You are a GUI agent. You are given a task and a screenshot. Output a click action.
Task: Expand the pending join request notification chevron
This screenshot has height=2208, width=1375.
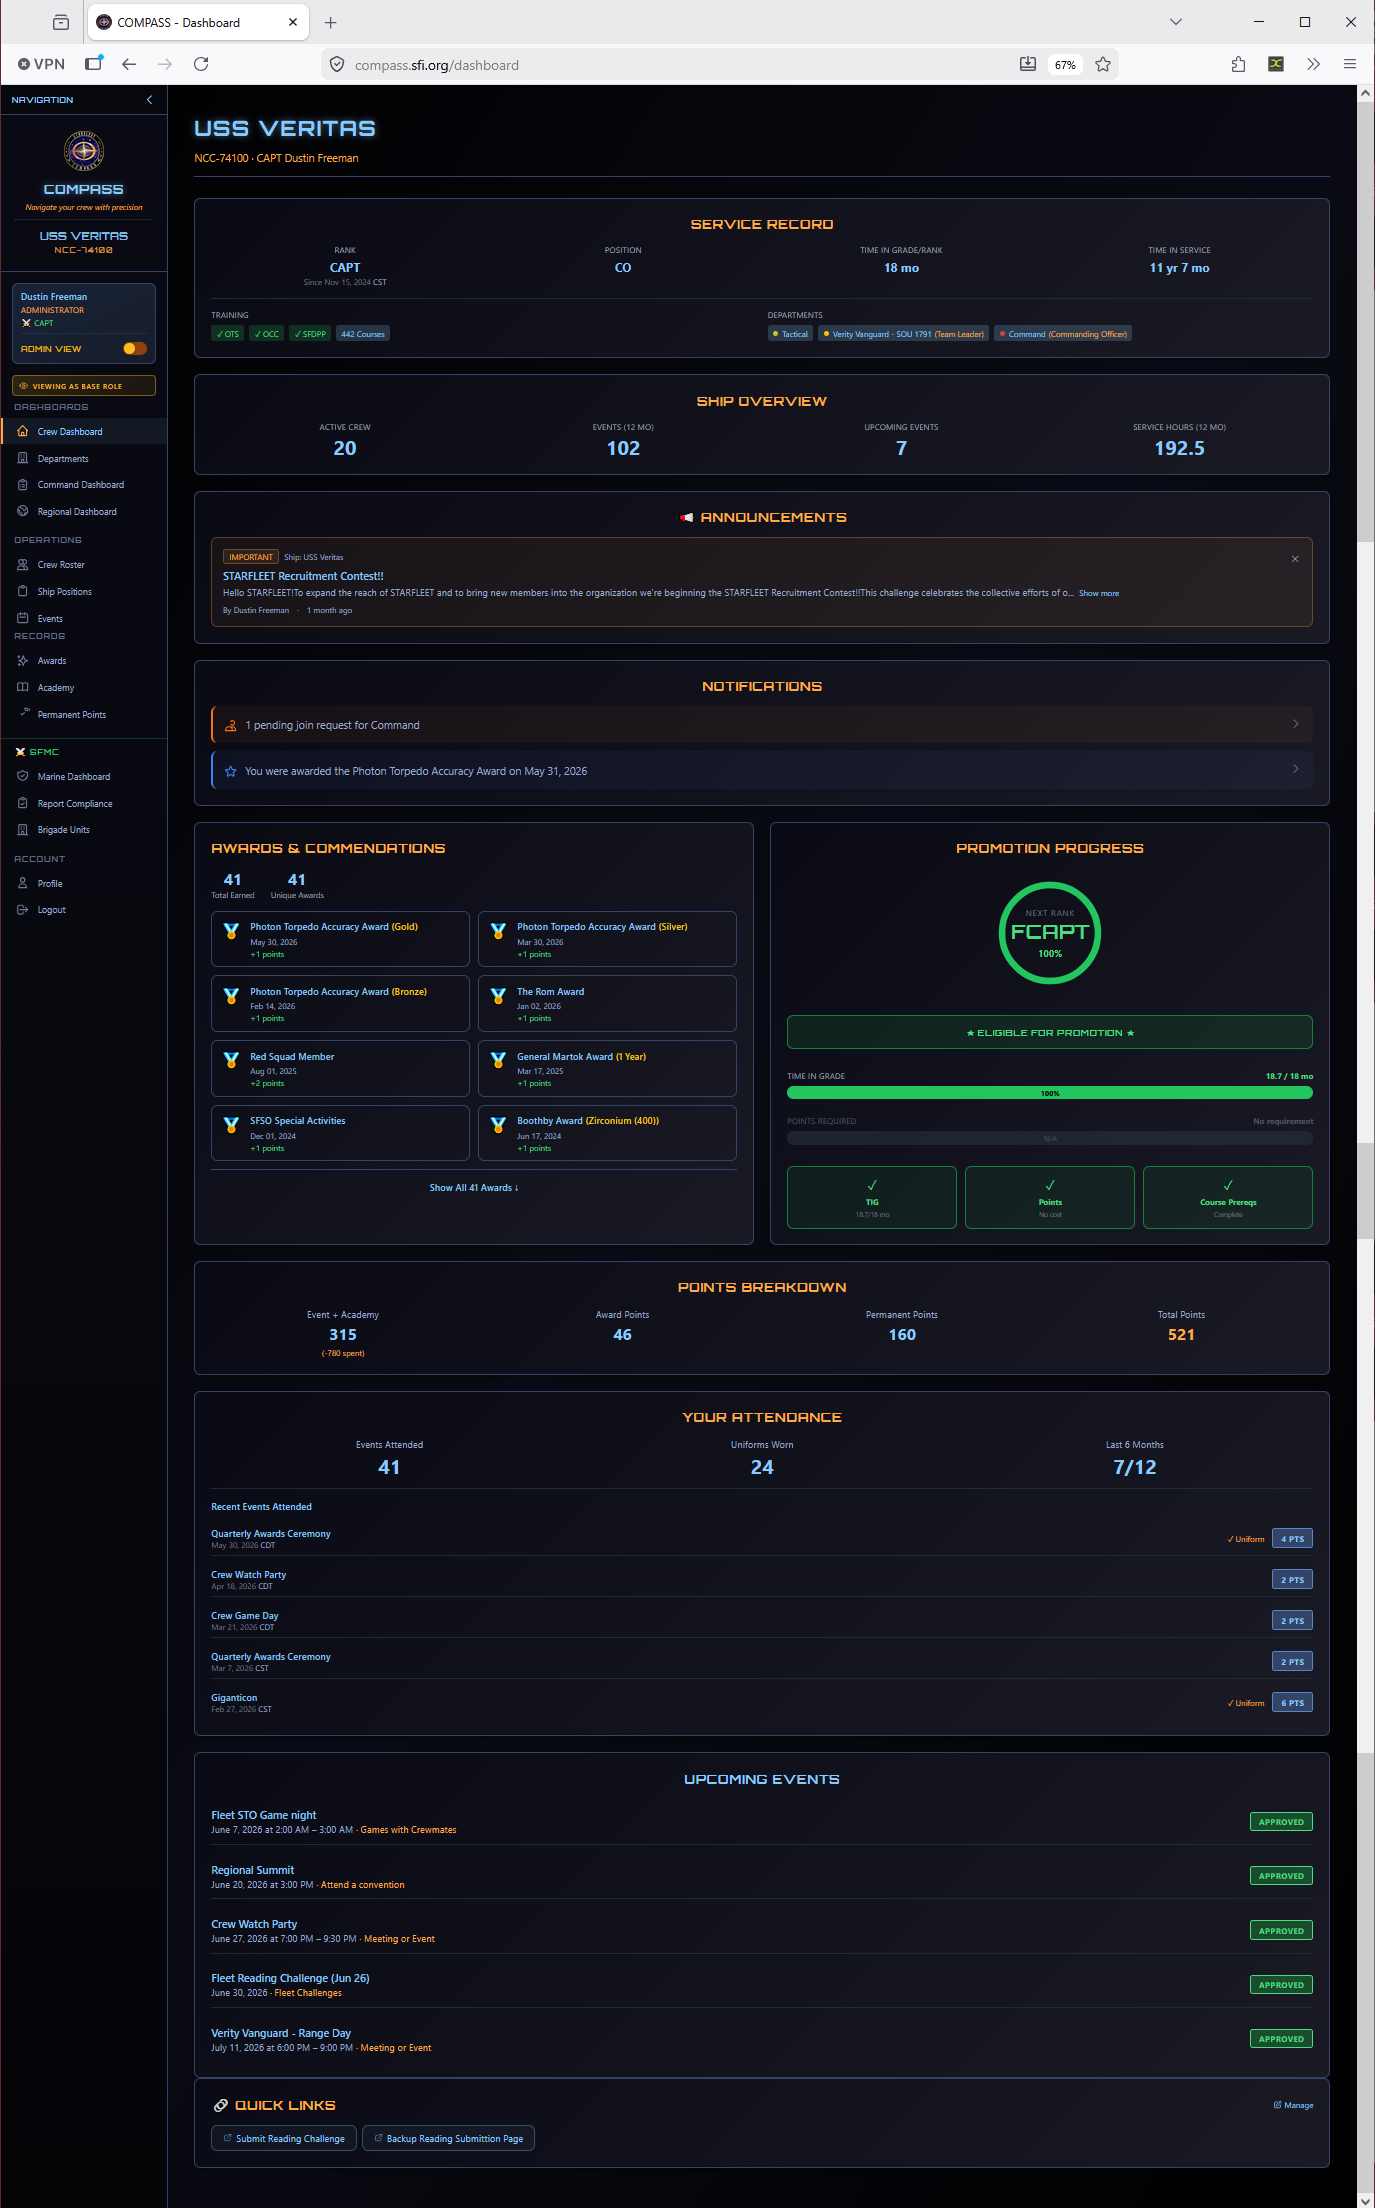tap(1296, 724)
